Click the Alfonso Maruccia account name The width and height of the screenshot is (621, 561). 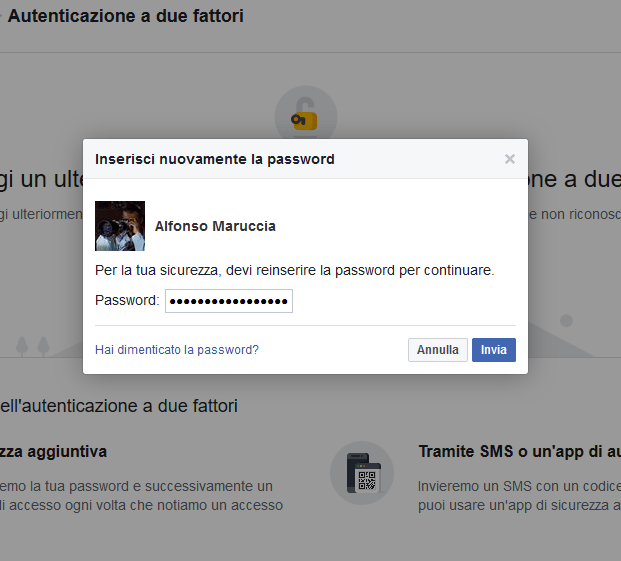pyautogui.click(x=215, y=227)
